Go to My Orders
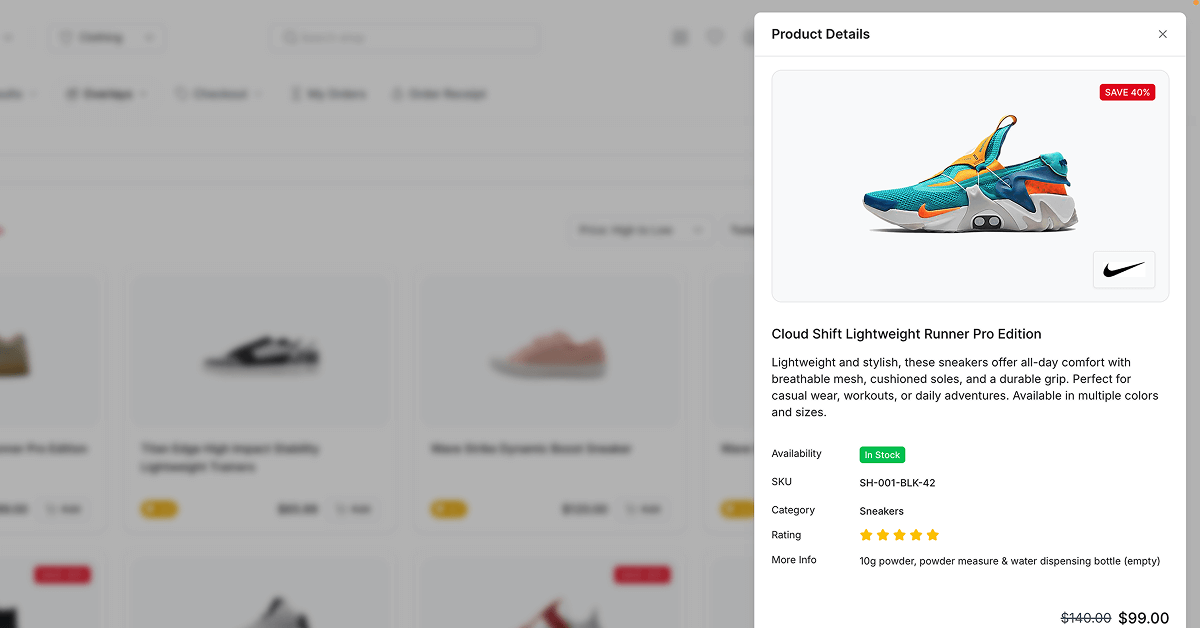The width and height of the screenshot is (1200, 628). point(328,94)
